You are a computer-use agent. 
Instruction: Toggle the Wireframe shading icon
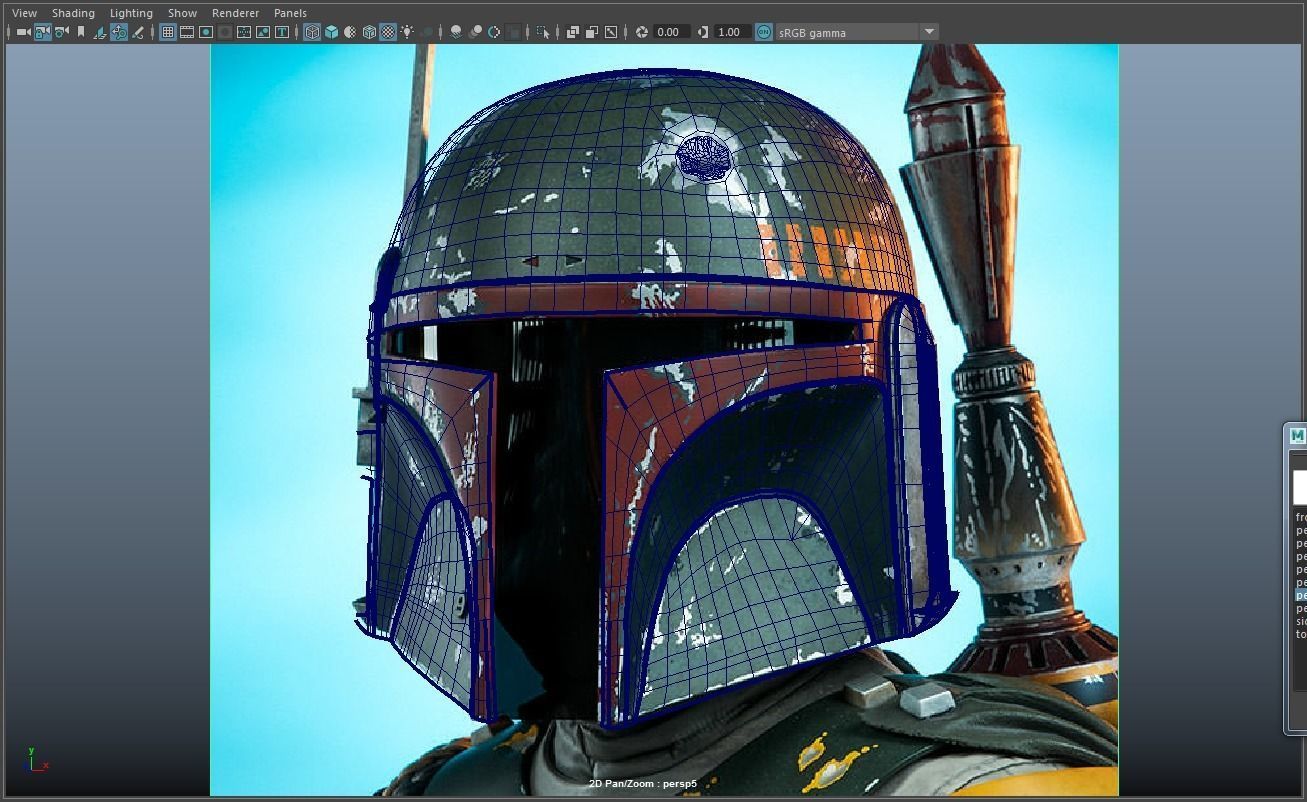[312, 32]
